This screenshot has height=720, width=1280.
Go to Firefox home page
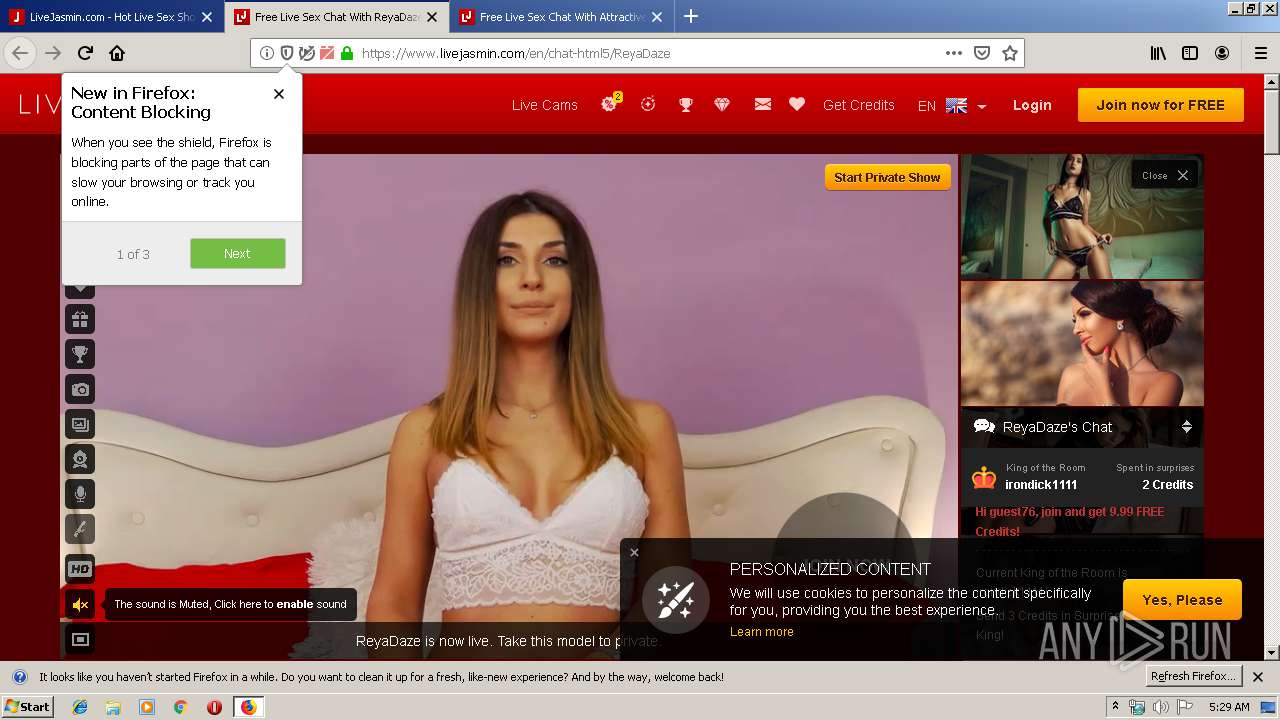(117, 54)
